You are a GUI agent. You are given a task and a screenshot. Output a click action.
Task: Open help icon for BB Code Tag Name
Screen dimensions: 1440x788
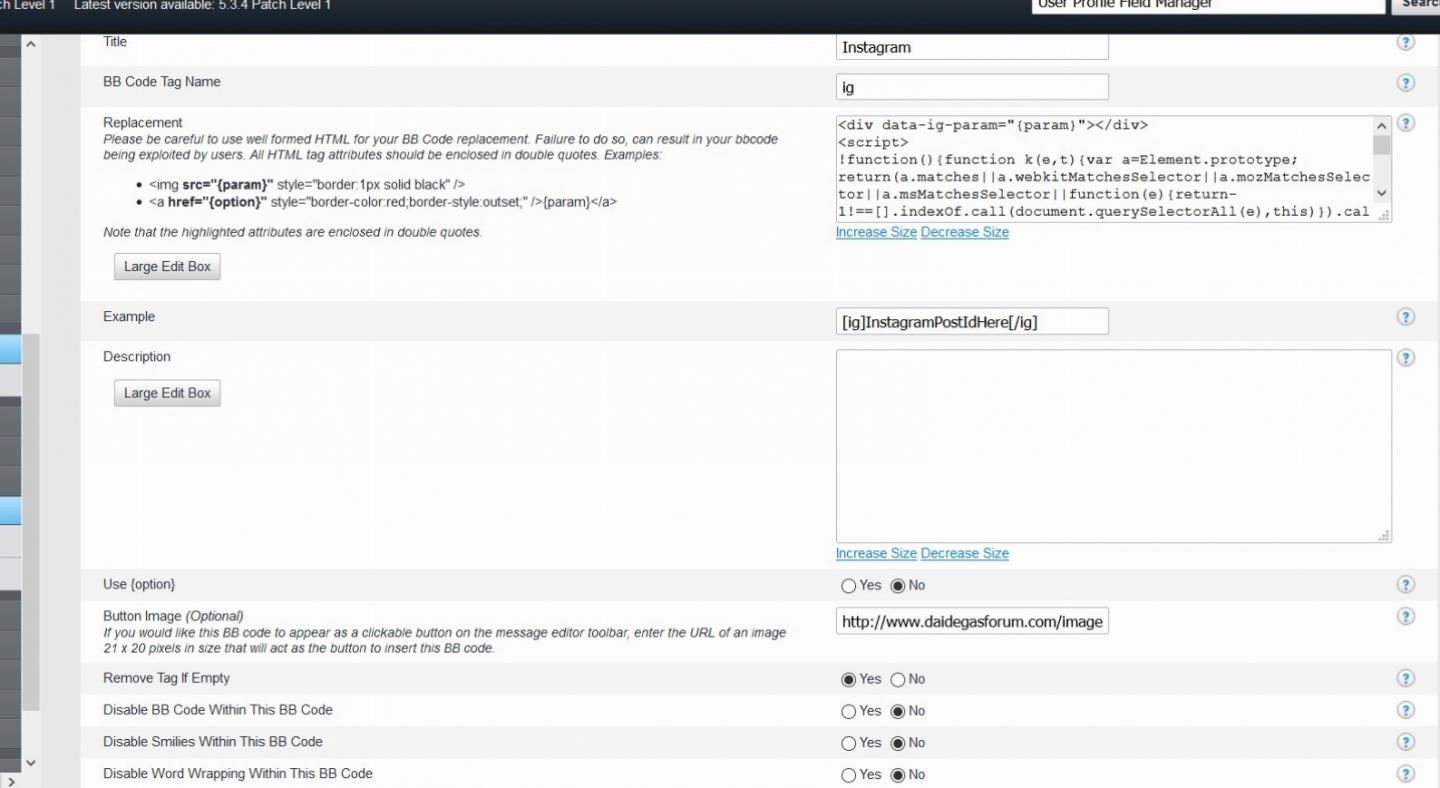click(1405, 83)
